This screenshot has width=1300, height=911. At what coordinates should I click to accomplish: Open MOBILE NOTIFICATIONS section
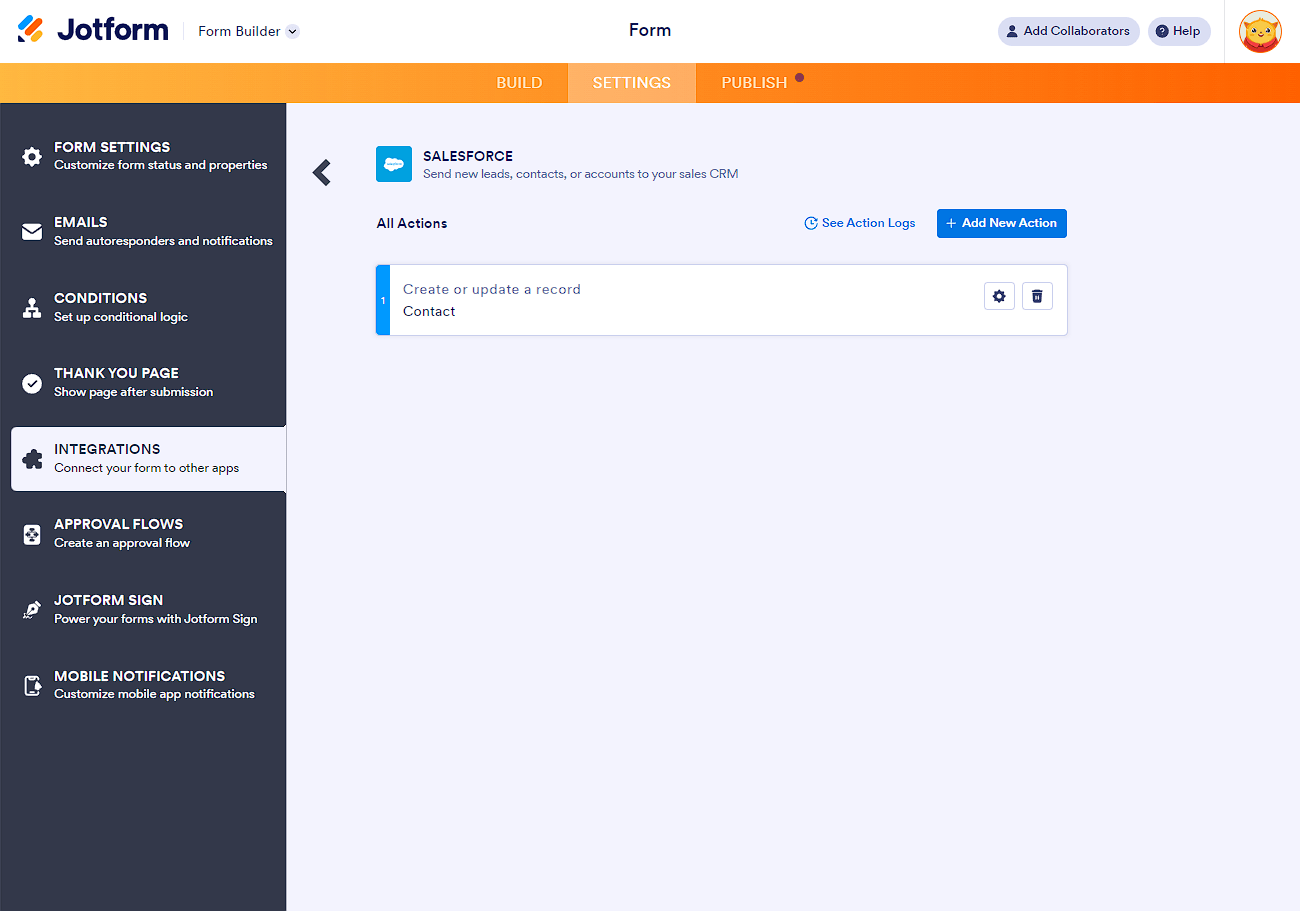(143, 685)
